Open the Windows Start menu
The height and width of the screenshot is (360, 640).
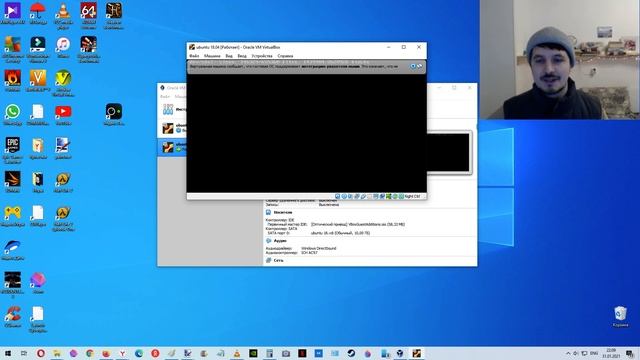7,353
